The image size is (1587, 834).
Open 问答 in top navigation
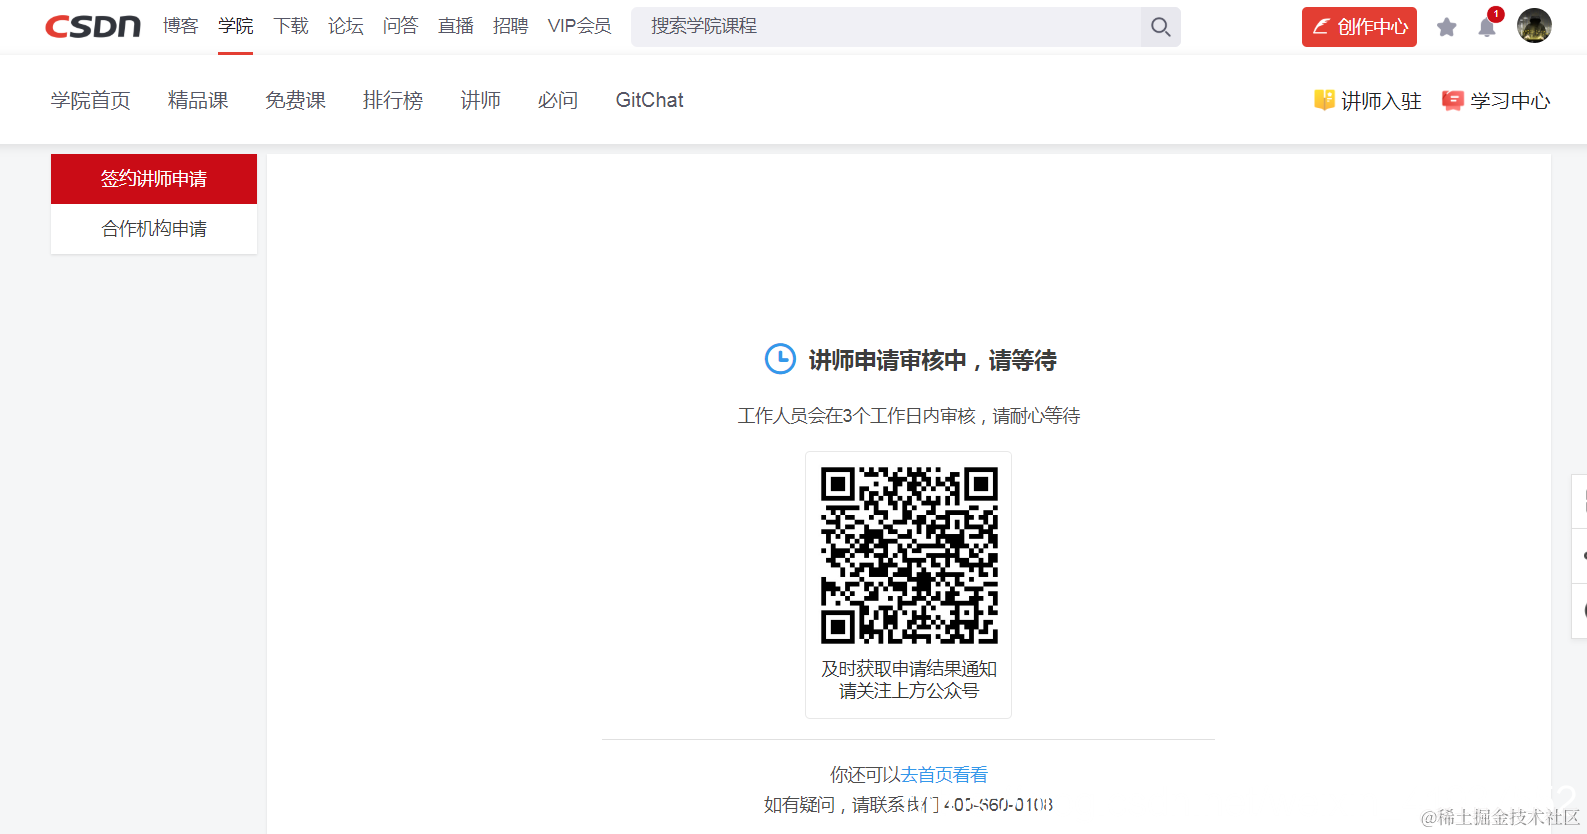(x=401, y=26)
